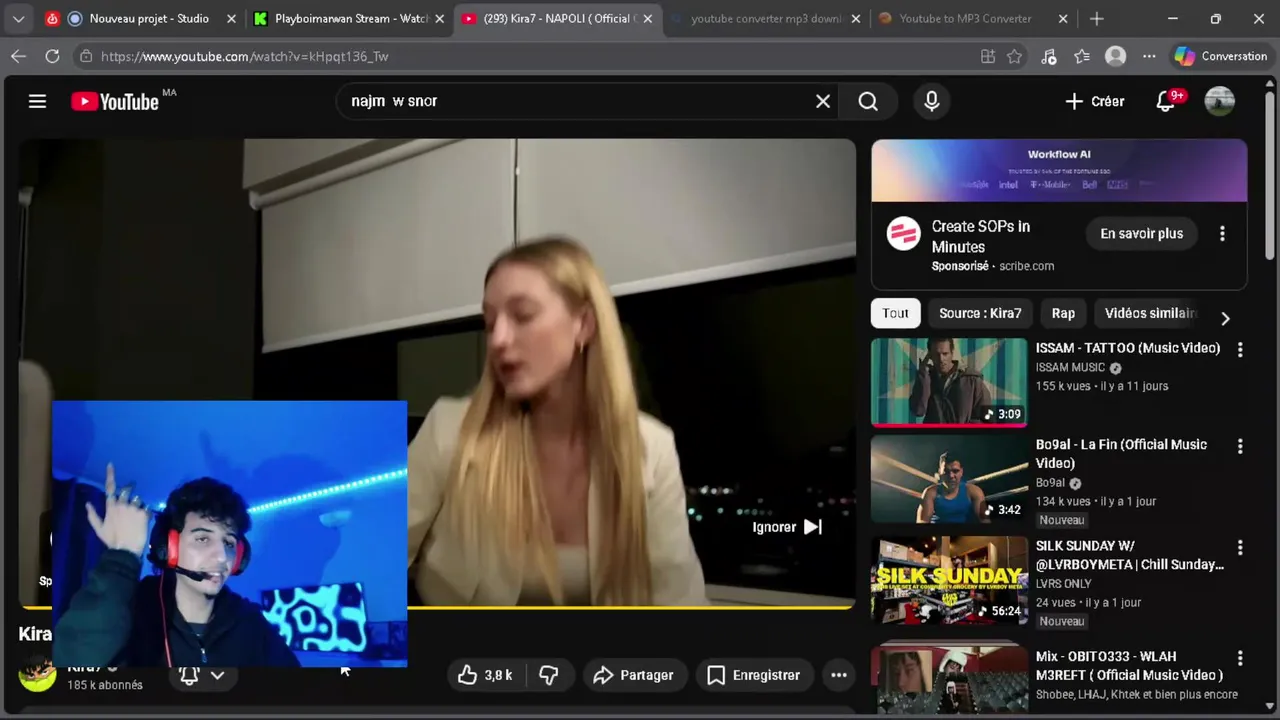1280x720 pixels.
Task: Open options for ISSAM - TATTOO video
Action: (x=1240, y=350)
